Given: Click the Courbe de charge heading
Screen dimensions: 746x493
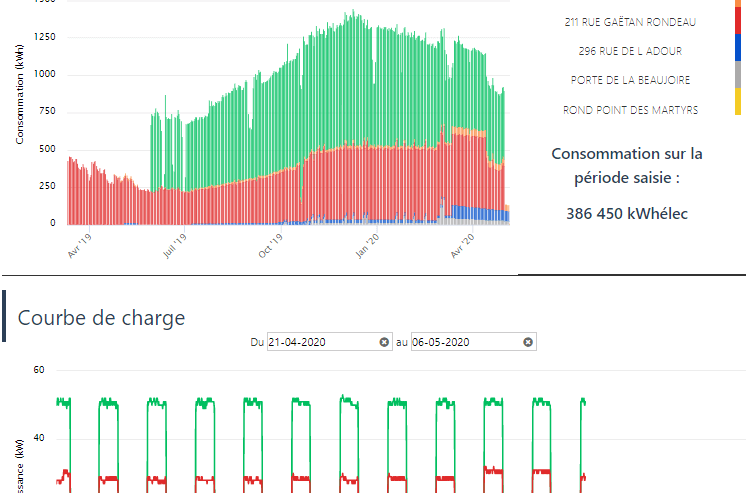Looking at the screenshot, I should click(x=101, y=318).
